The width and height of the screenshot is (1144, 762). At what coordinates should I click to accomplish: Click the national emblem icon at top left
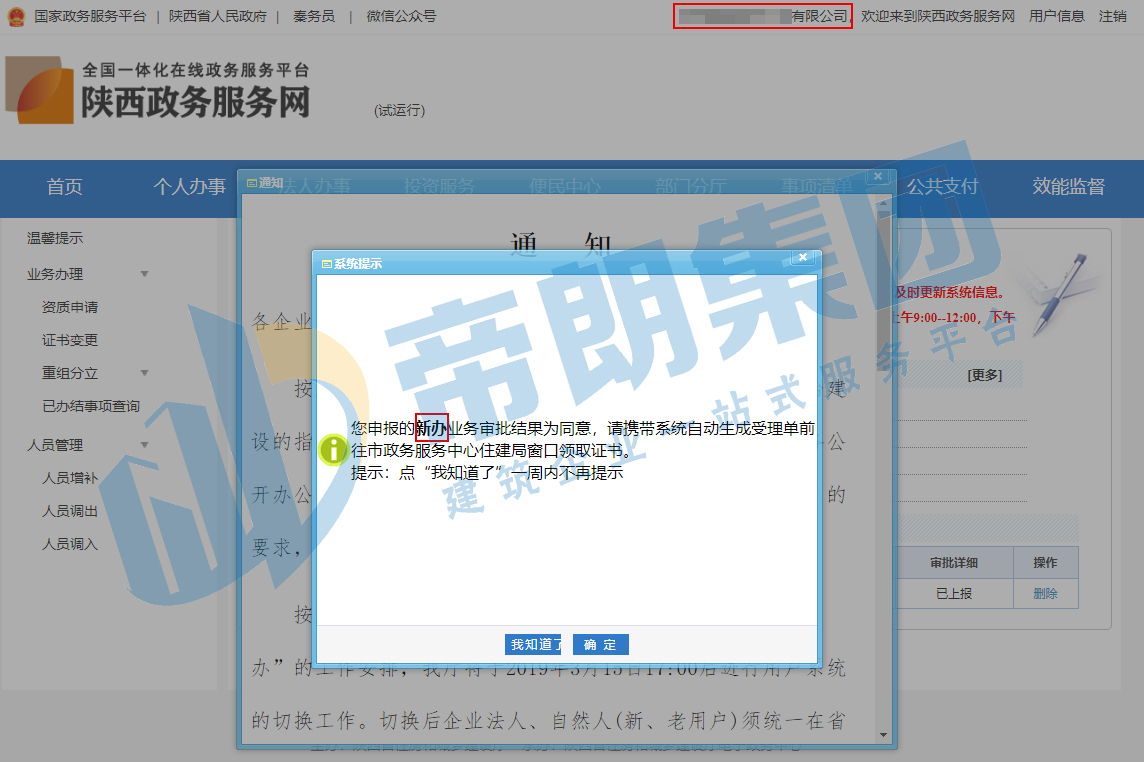[16, 17]
